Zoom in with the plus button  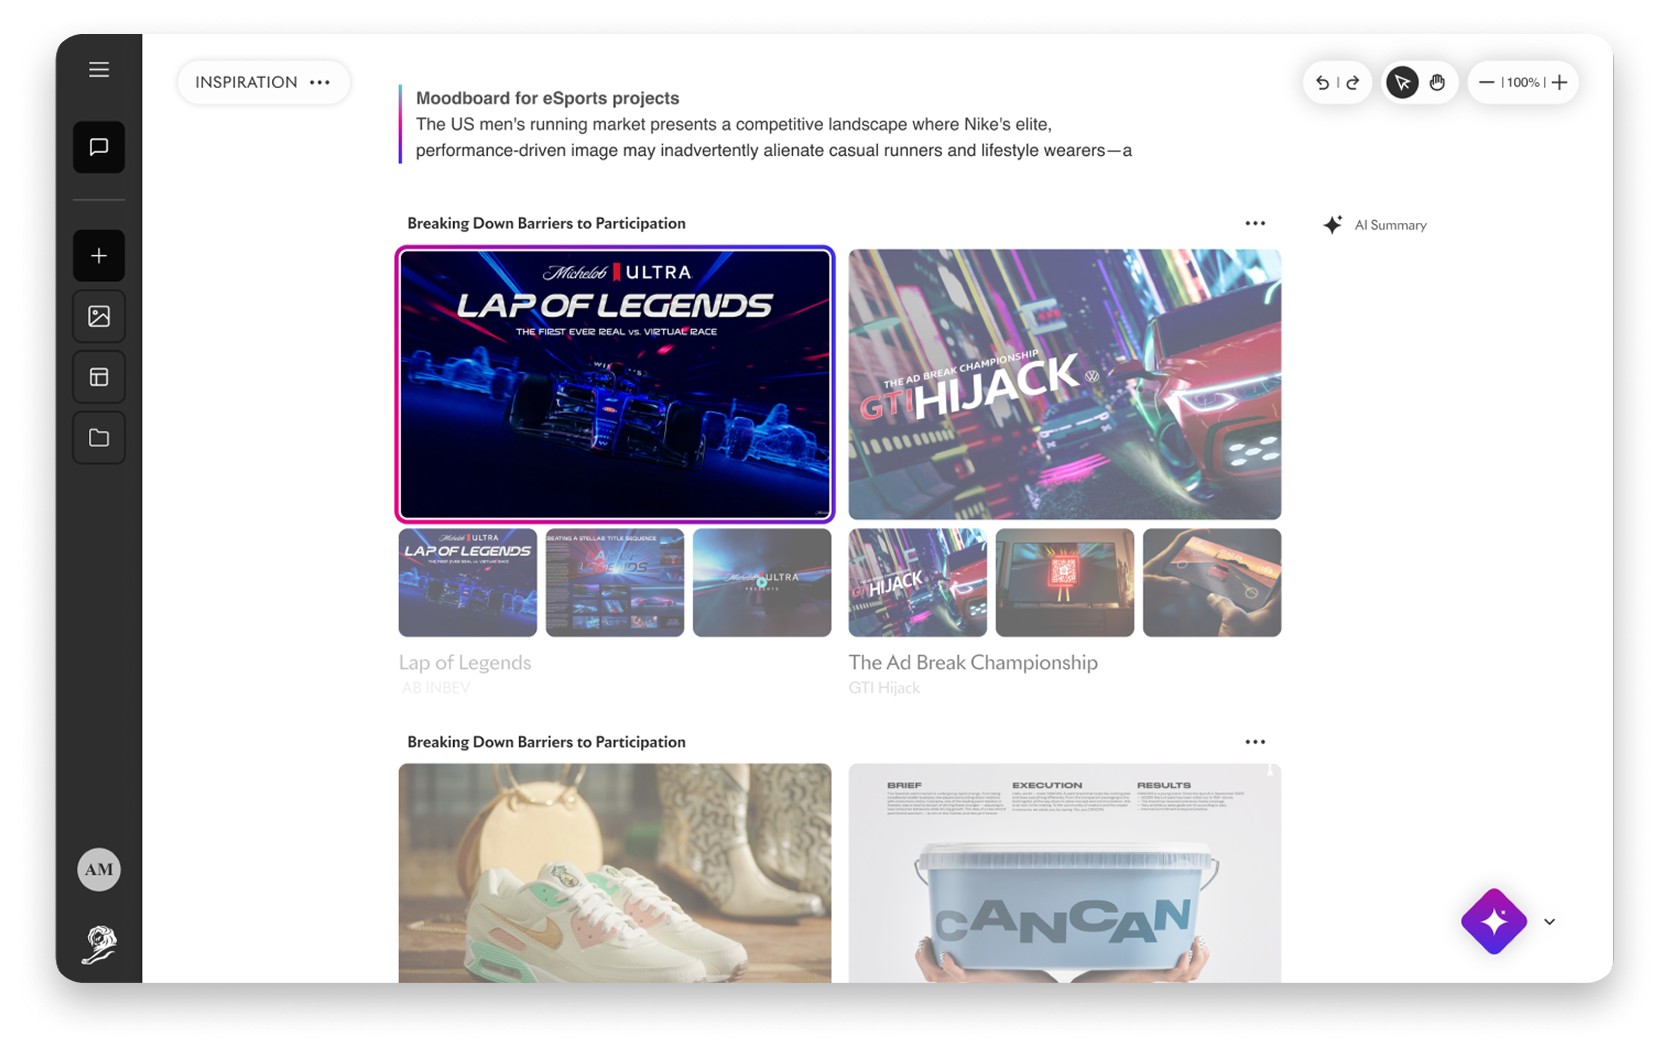[x=1559, y=83]
